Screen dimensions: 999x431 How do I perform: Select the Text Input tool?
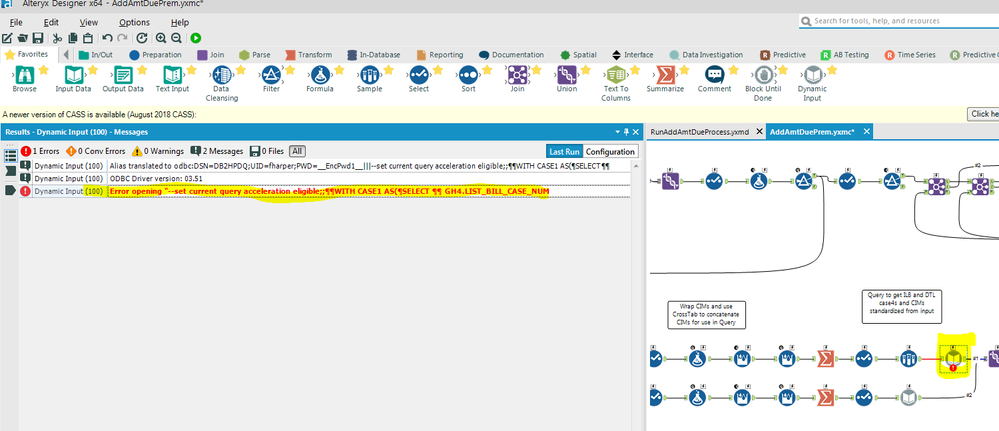coord(172,79)
